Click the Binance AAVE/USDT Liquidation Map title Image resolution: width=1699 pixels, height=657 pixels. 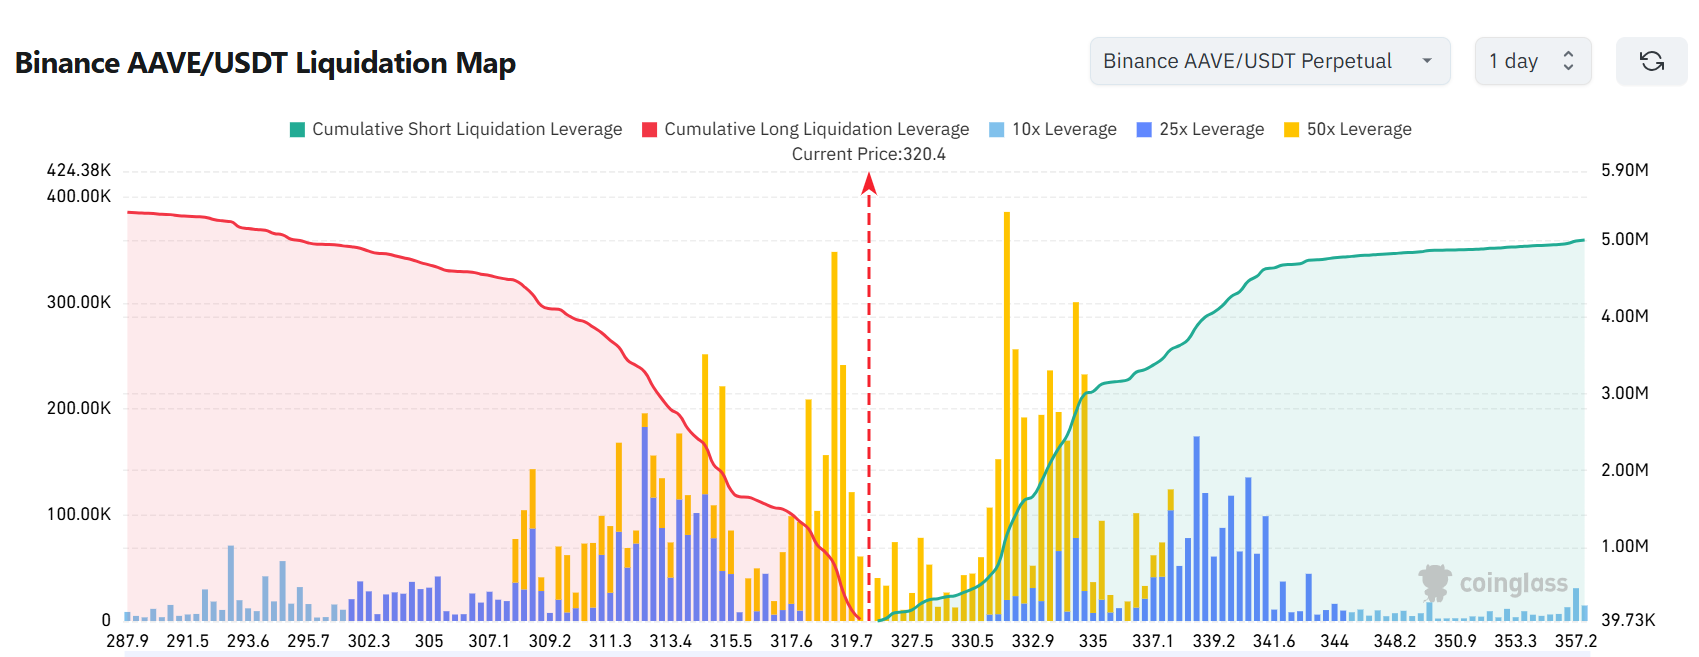pyautogui.click(x=265, y=63)
